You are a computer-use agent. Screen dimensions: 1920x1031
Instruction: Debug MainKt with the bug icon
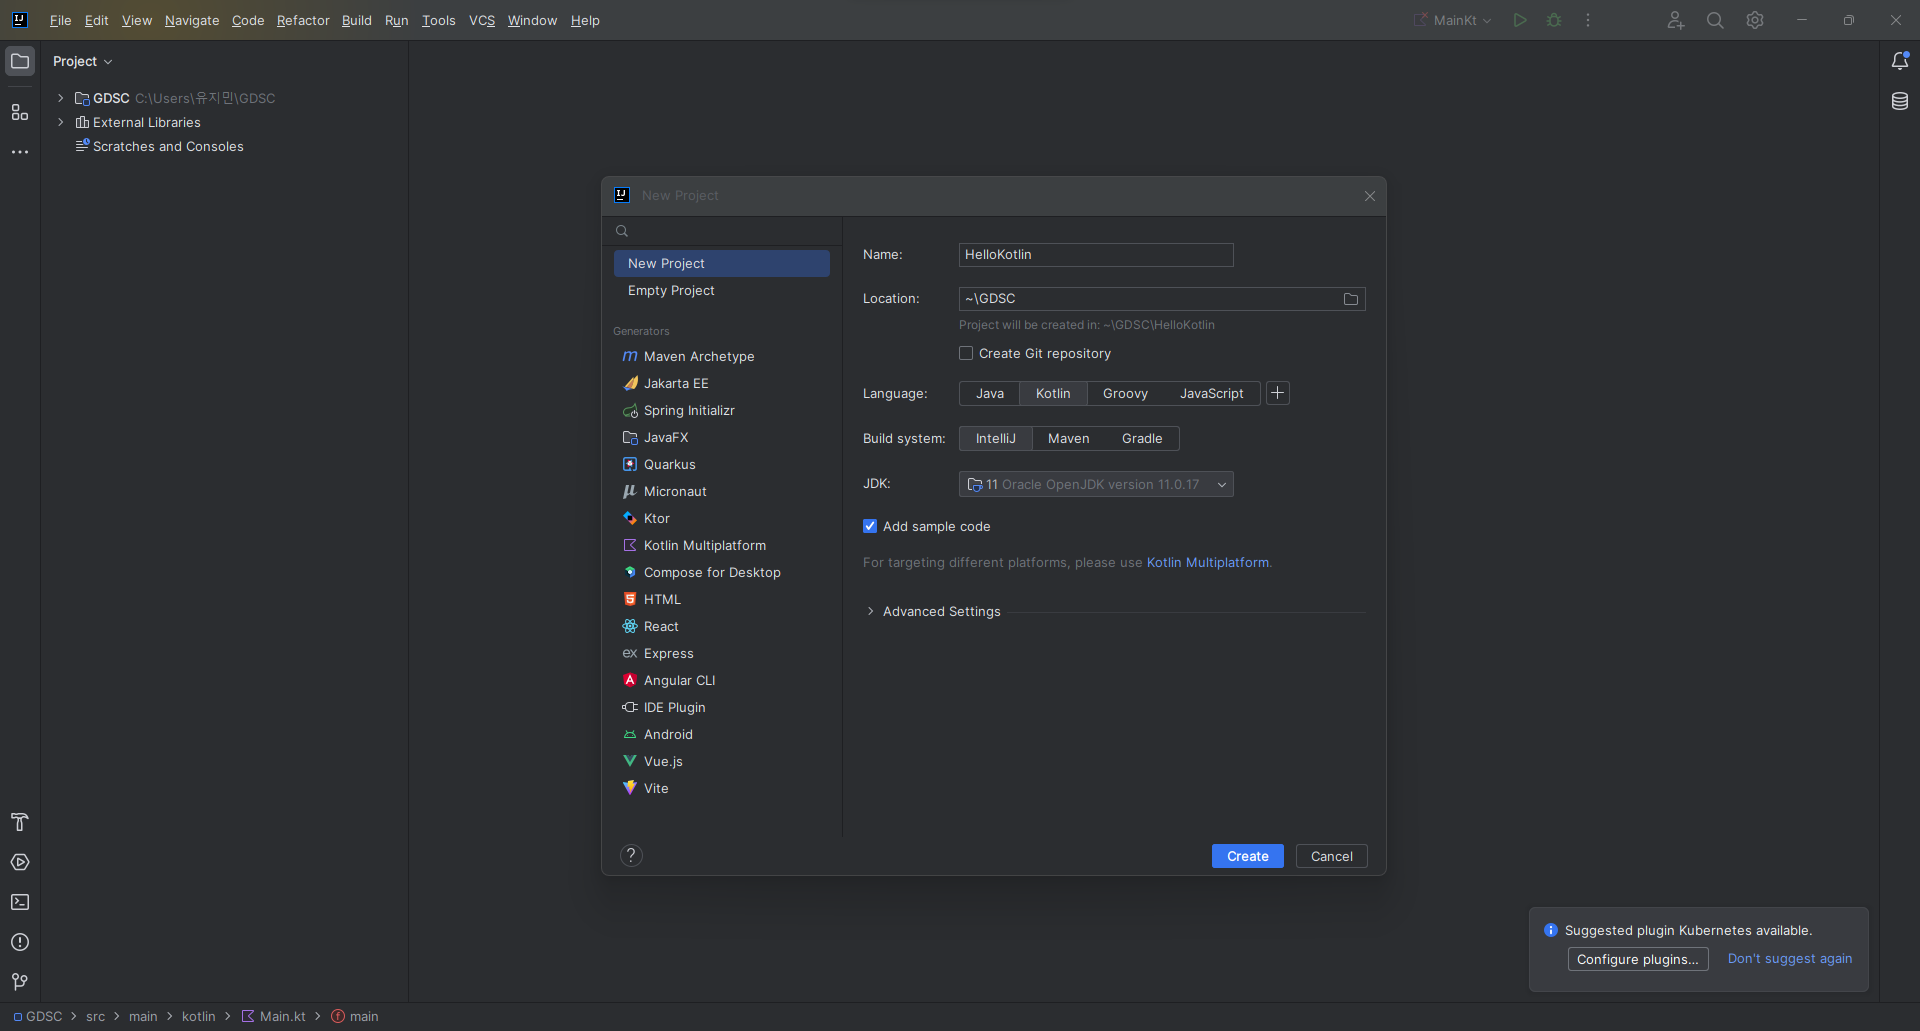(x=1554, y=20)
